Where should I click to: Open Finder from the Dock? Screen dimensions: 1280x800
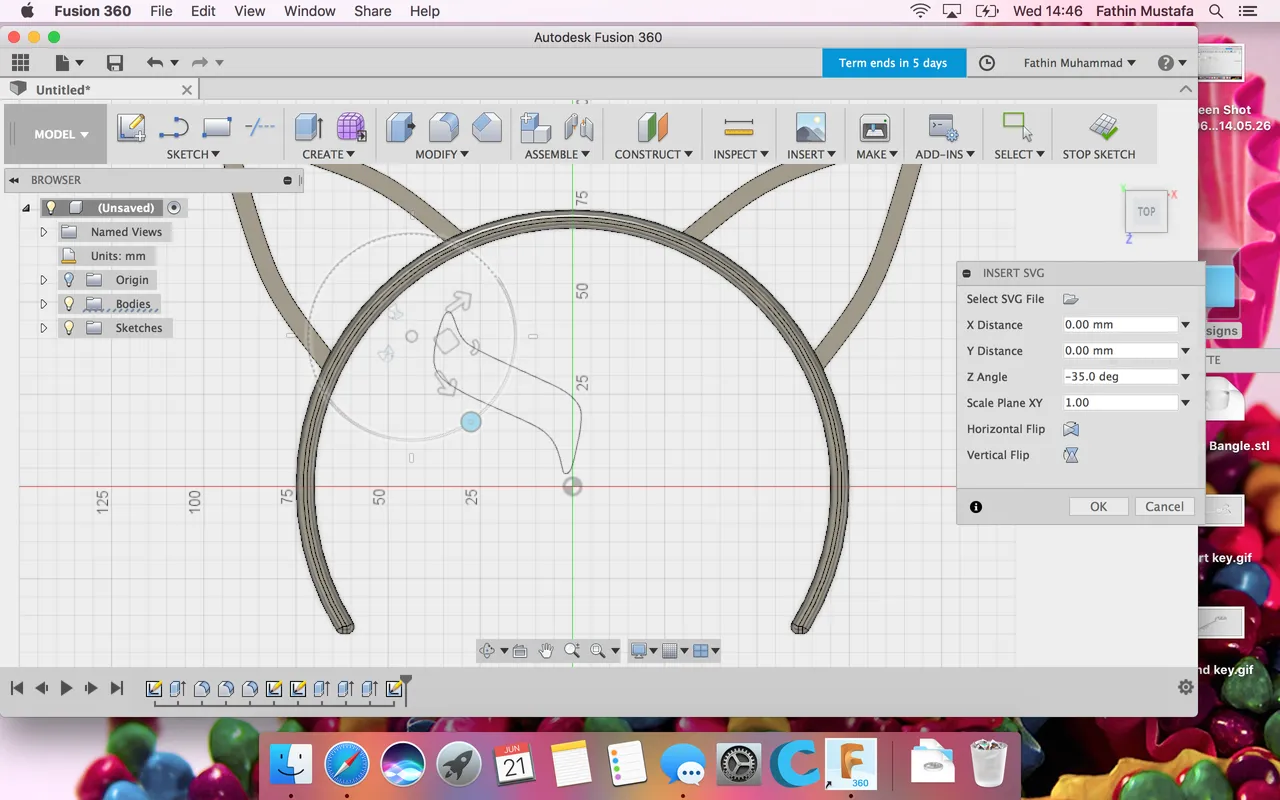pos(291,765)
